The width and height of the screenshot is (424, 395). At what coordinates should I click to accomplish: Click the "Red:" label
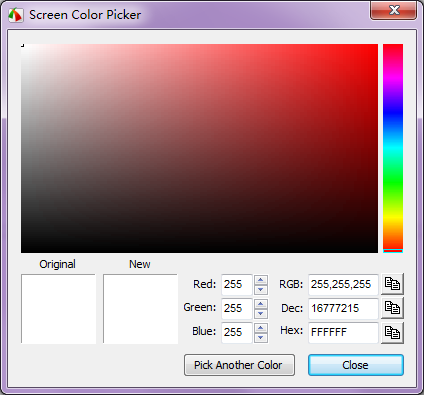(205, 284)
